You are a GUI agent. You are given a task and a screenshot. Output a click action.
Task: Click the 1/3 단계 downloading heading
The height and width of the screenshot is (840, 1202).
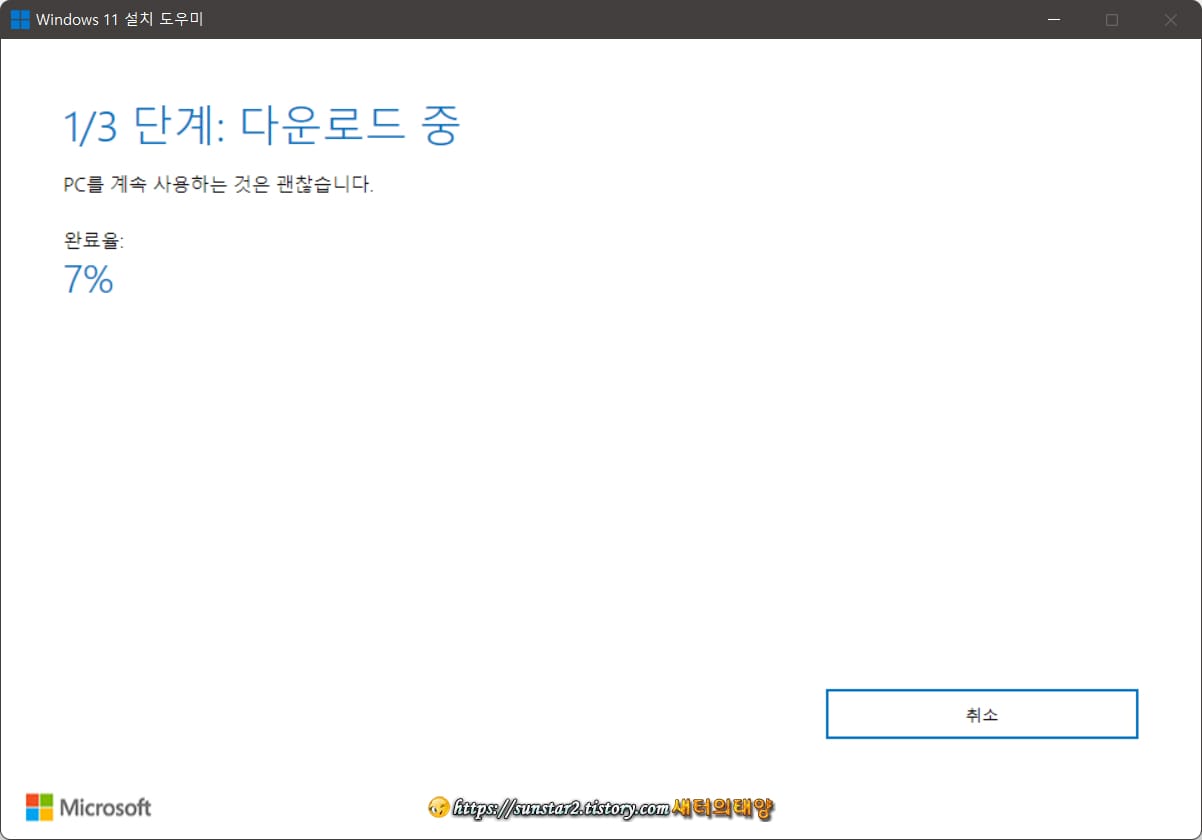pos(262,125)
